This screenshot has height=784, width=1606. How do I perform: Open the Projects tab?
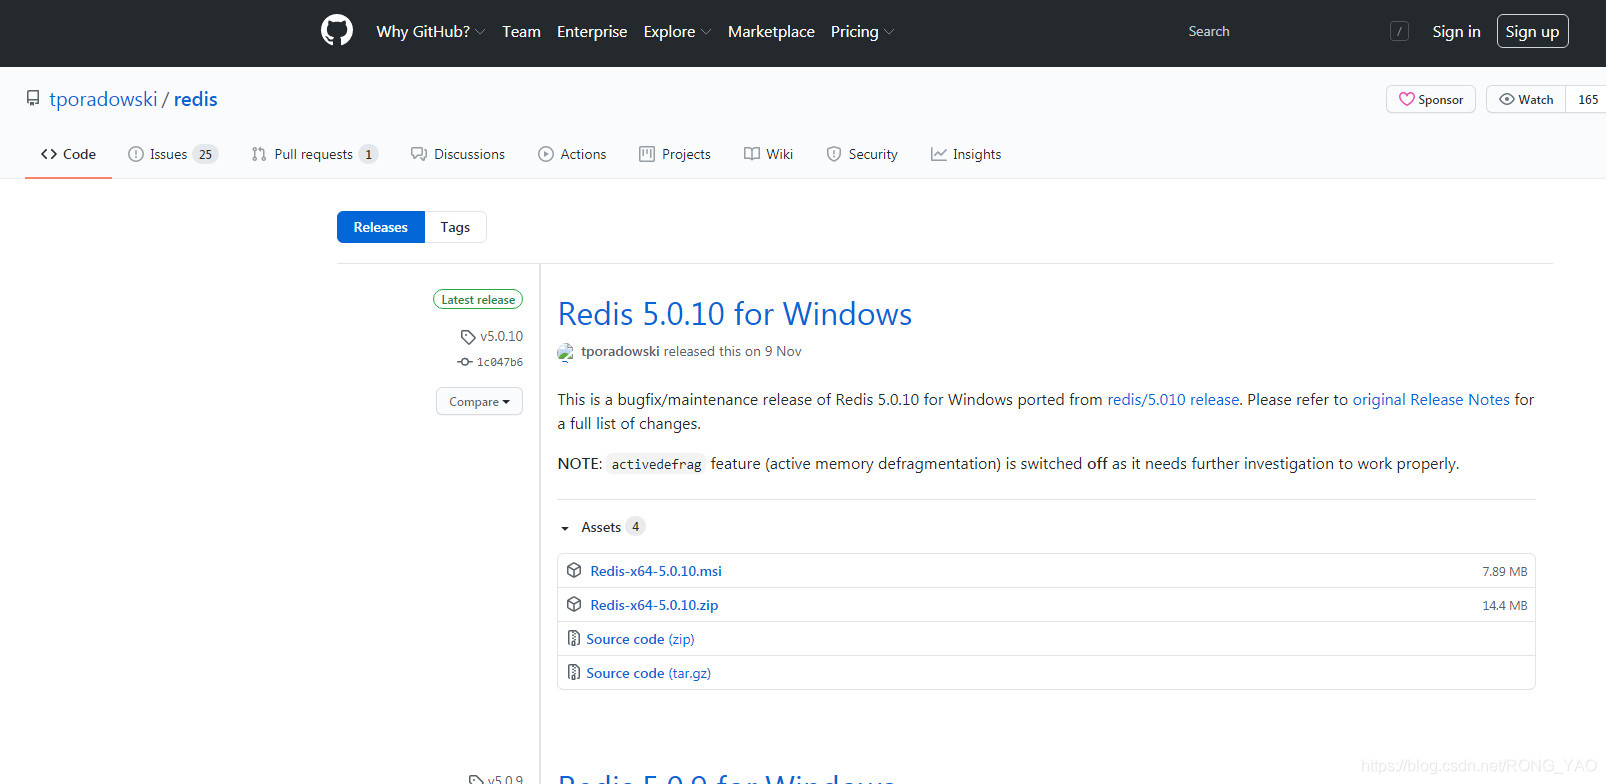click(675, 154)
